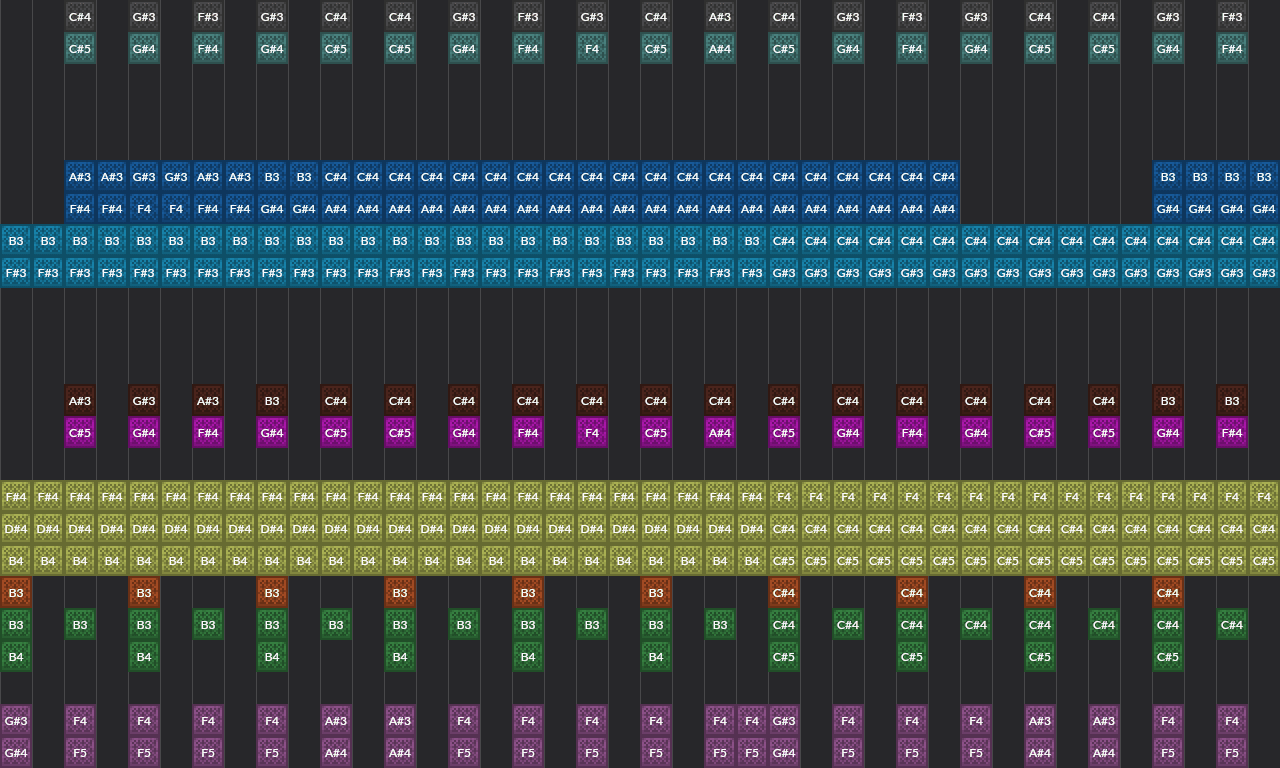Select the leftmost purple G#3 note block
This screenshot has width=1280, height=768.
tap(16, 721)
